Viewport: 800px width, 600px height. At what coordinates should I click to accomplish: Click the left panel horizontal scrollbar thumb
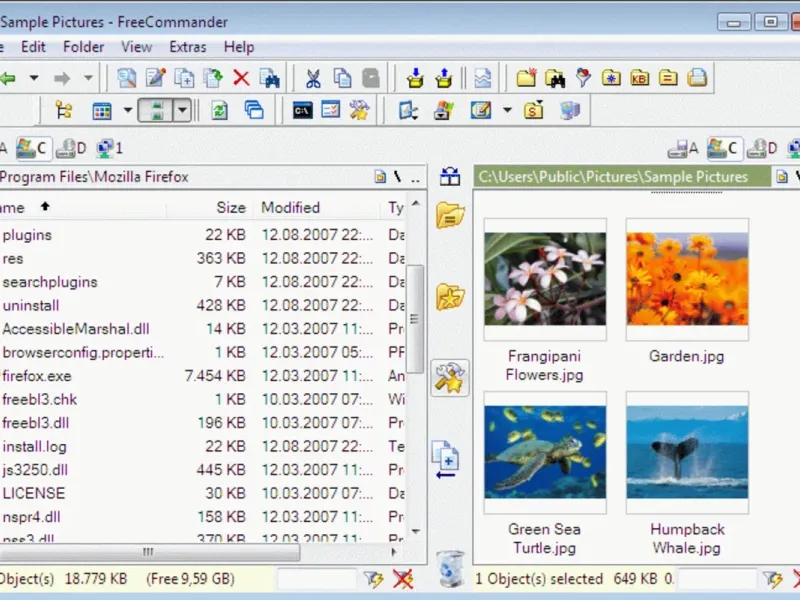pyautogui.click(x=148, y=552)
